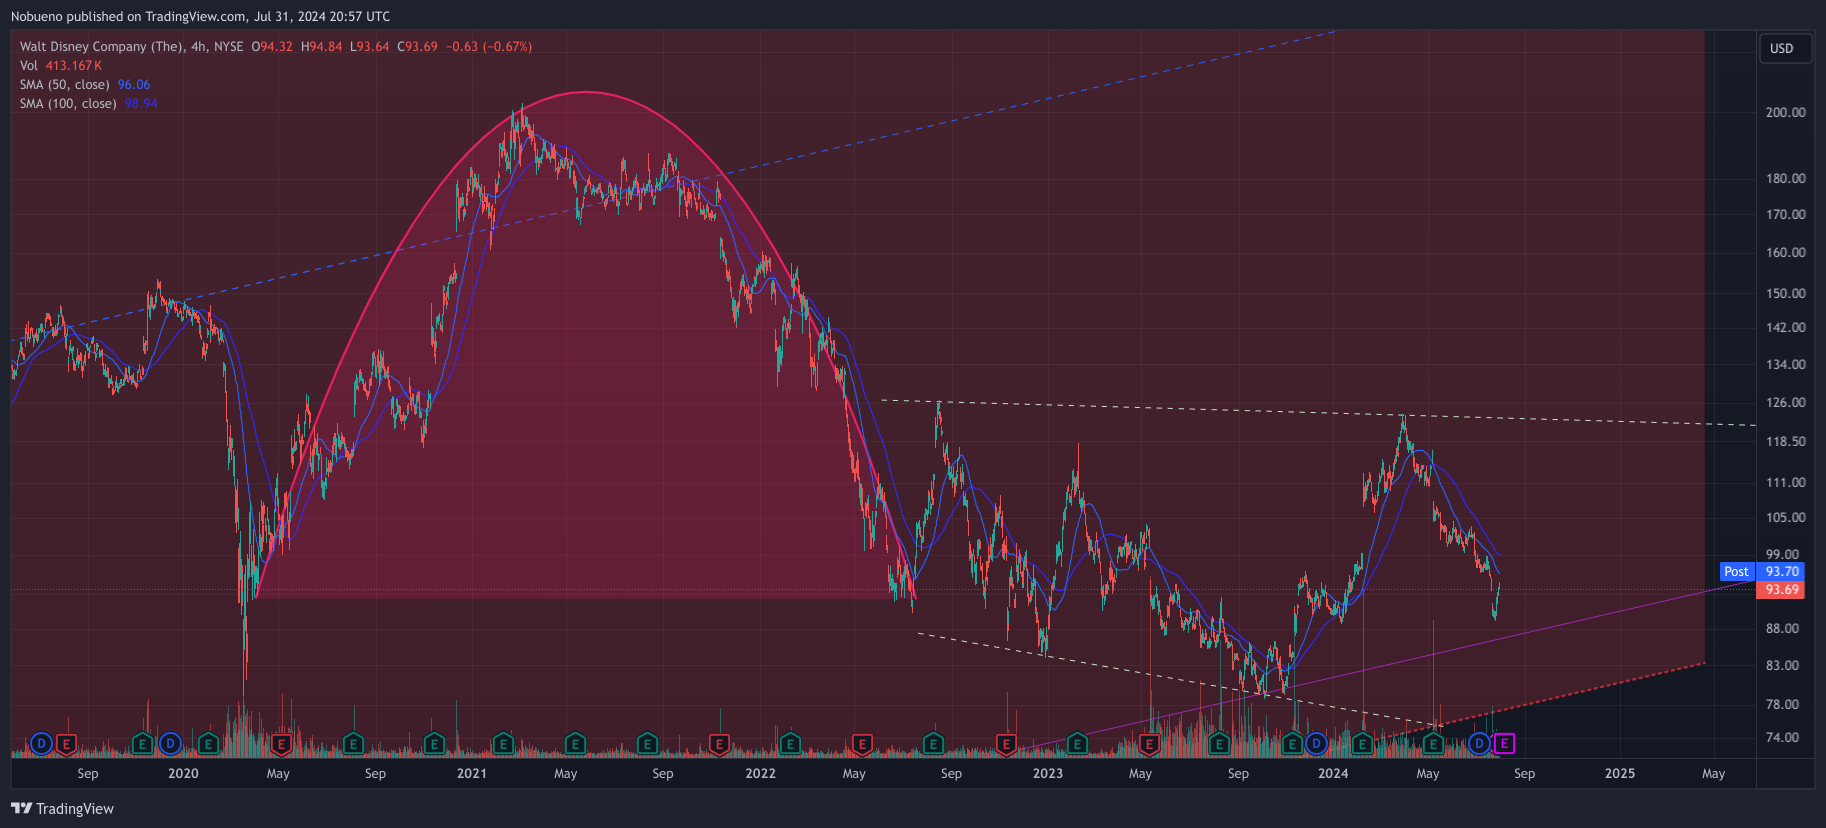
Task: Open the green earnings marker of November 2023
Action: point(1292,743)
